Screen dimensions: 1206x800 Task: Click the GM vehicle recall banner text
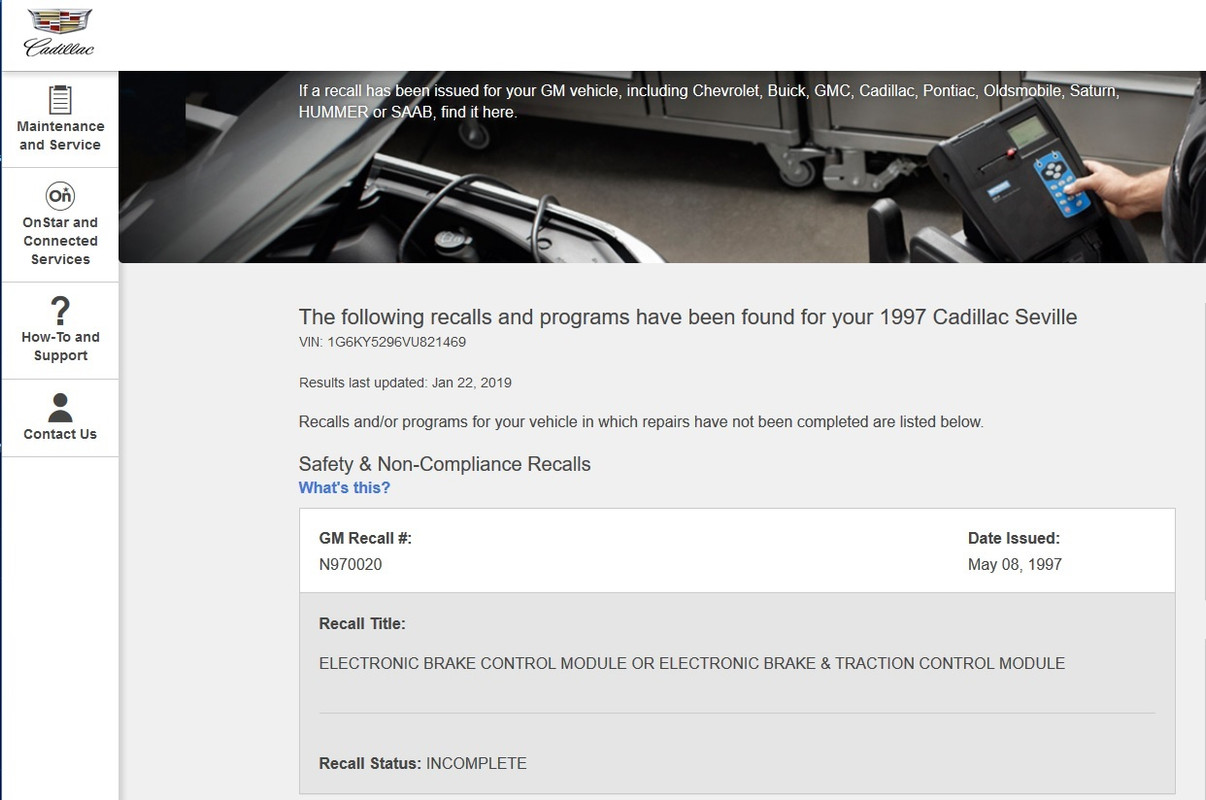click(x=708, y=101)
